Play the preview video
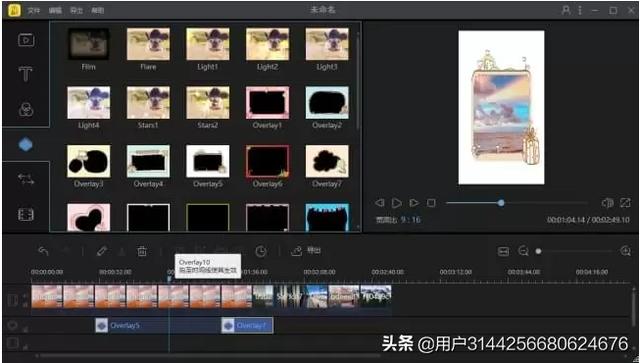 pos(396,203)
